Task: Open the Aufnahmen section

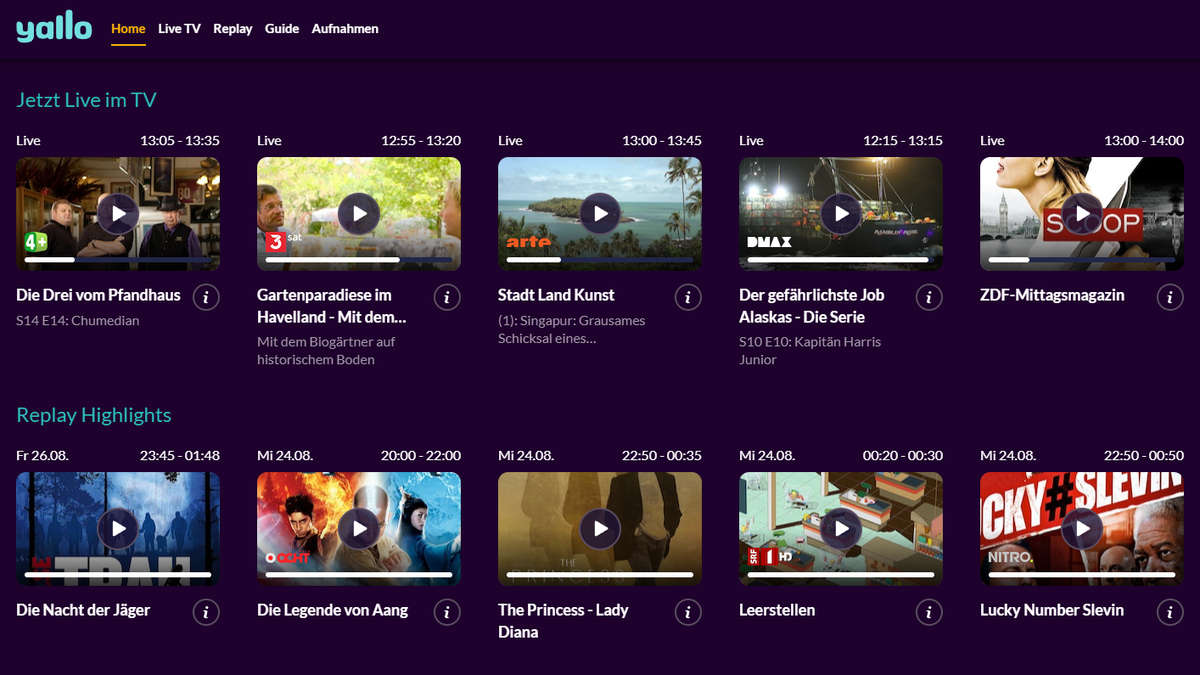Action: [345, 28]
